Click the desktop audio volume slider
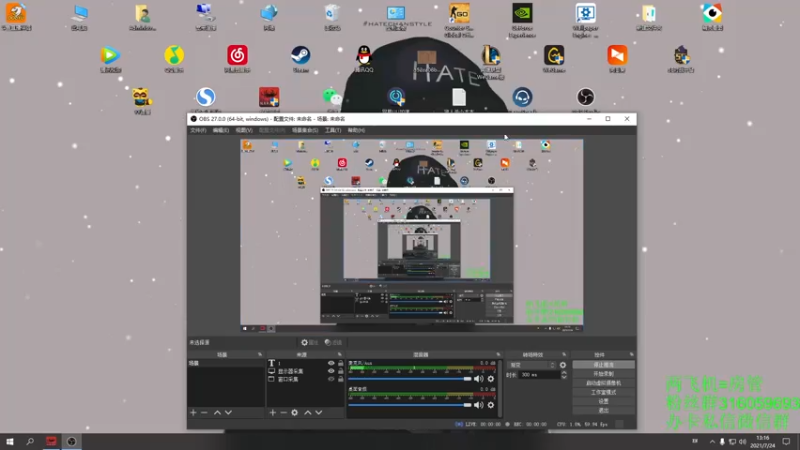Viewport: 800px width, 450px height. [x=410, y=405]
